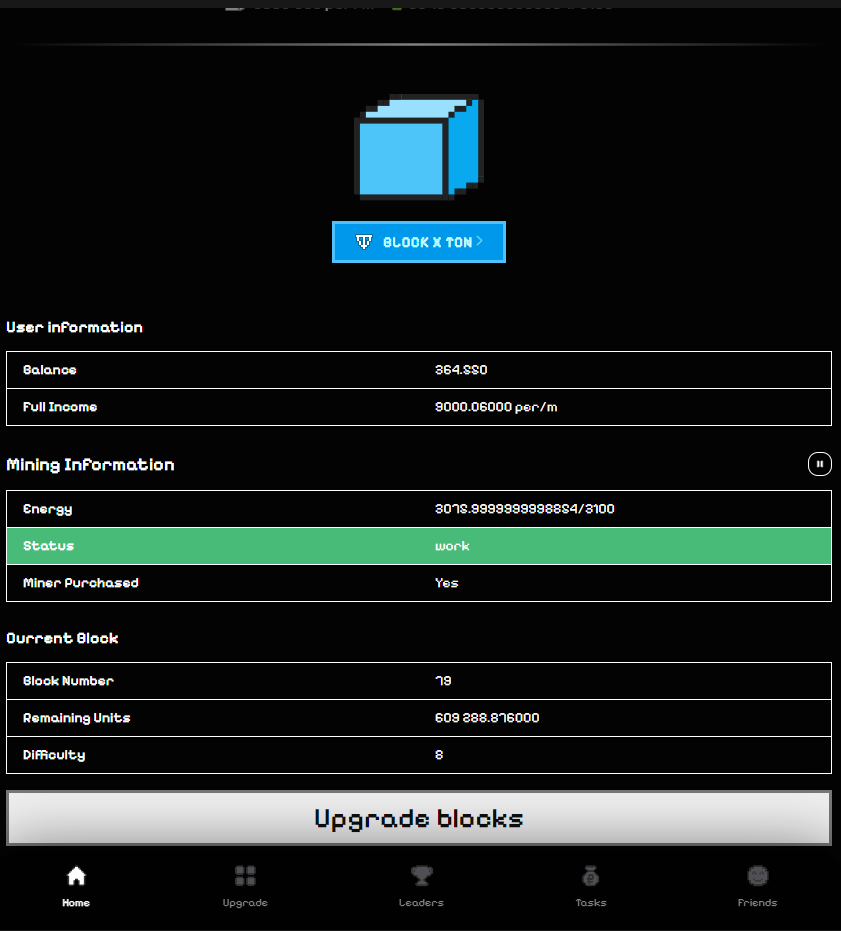The image size is (841, 931).
Task: Click the User information heading
Action: [74, 327]
